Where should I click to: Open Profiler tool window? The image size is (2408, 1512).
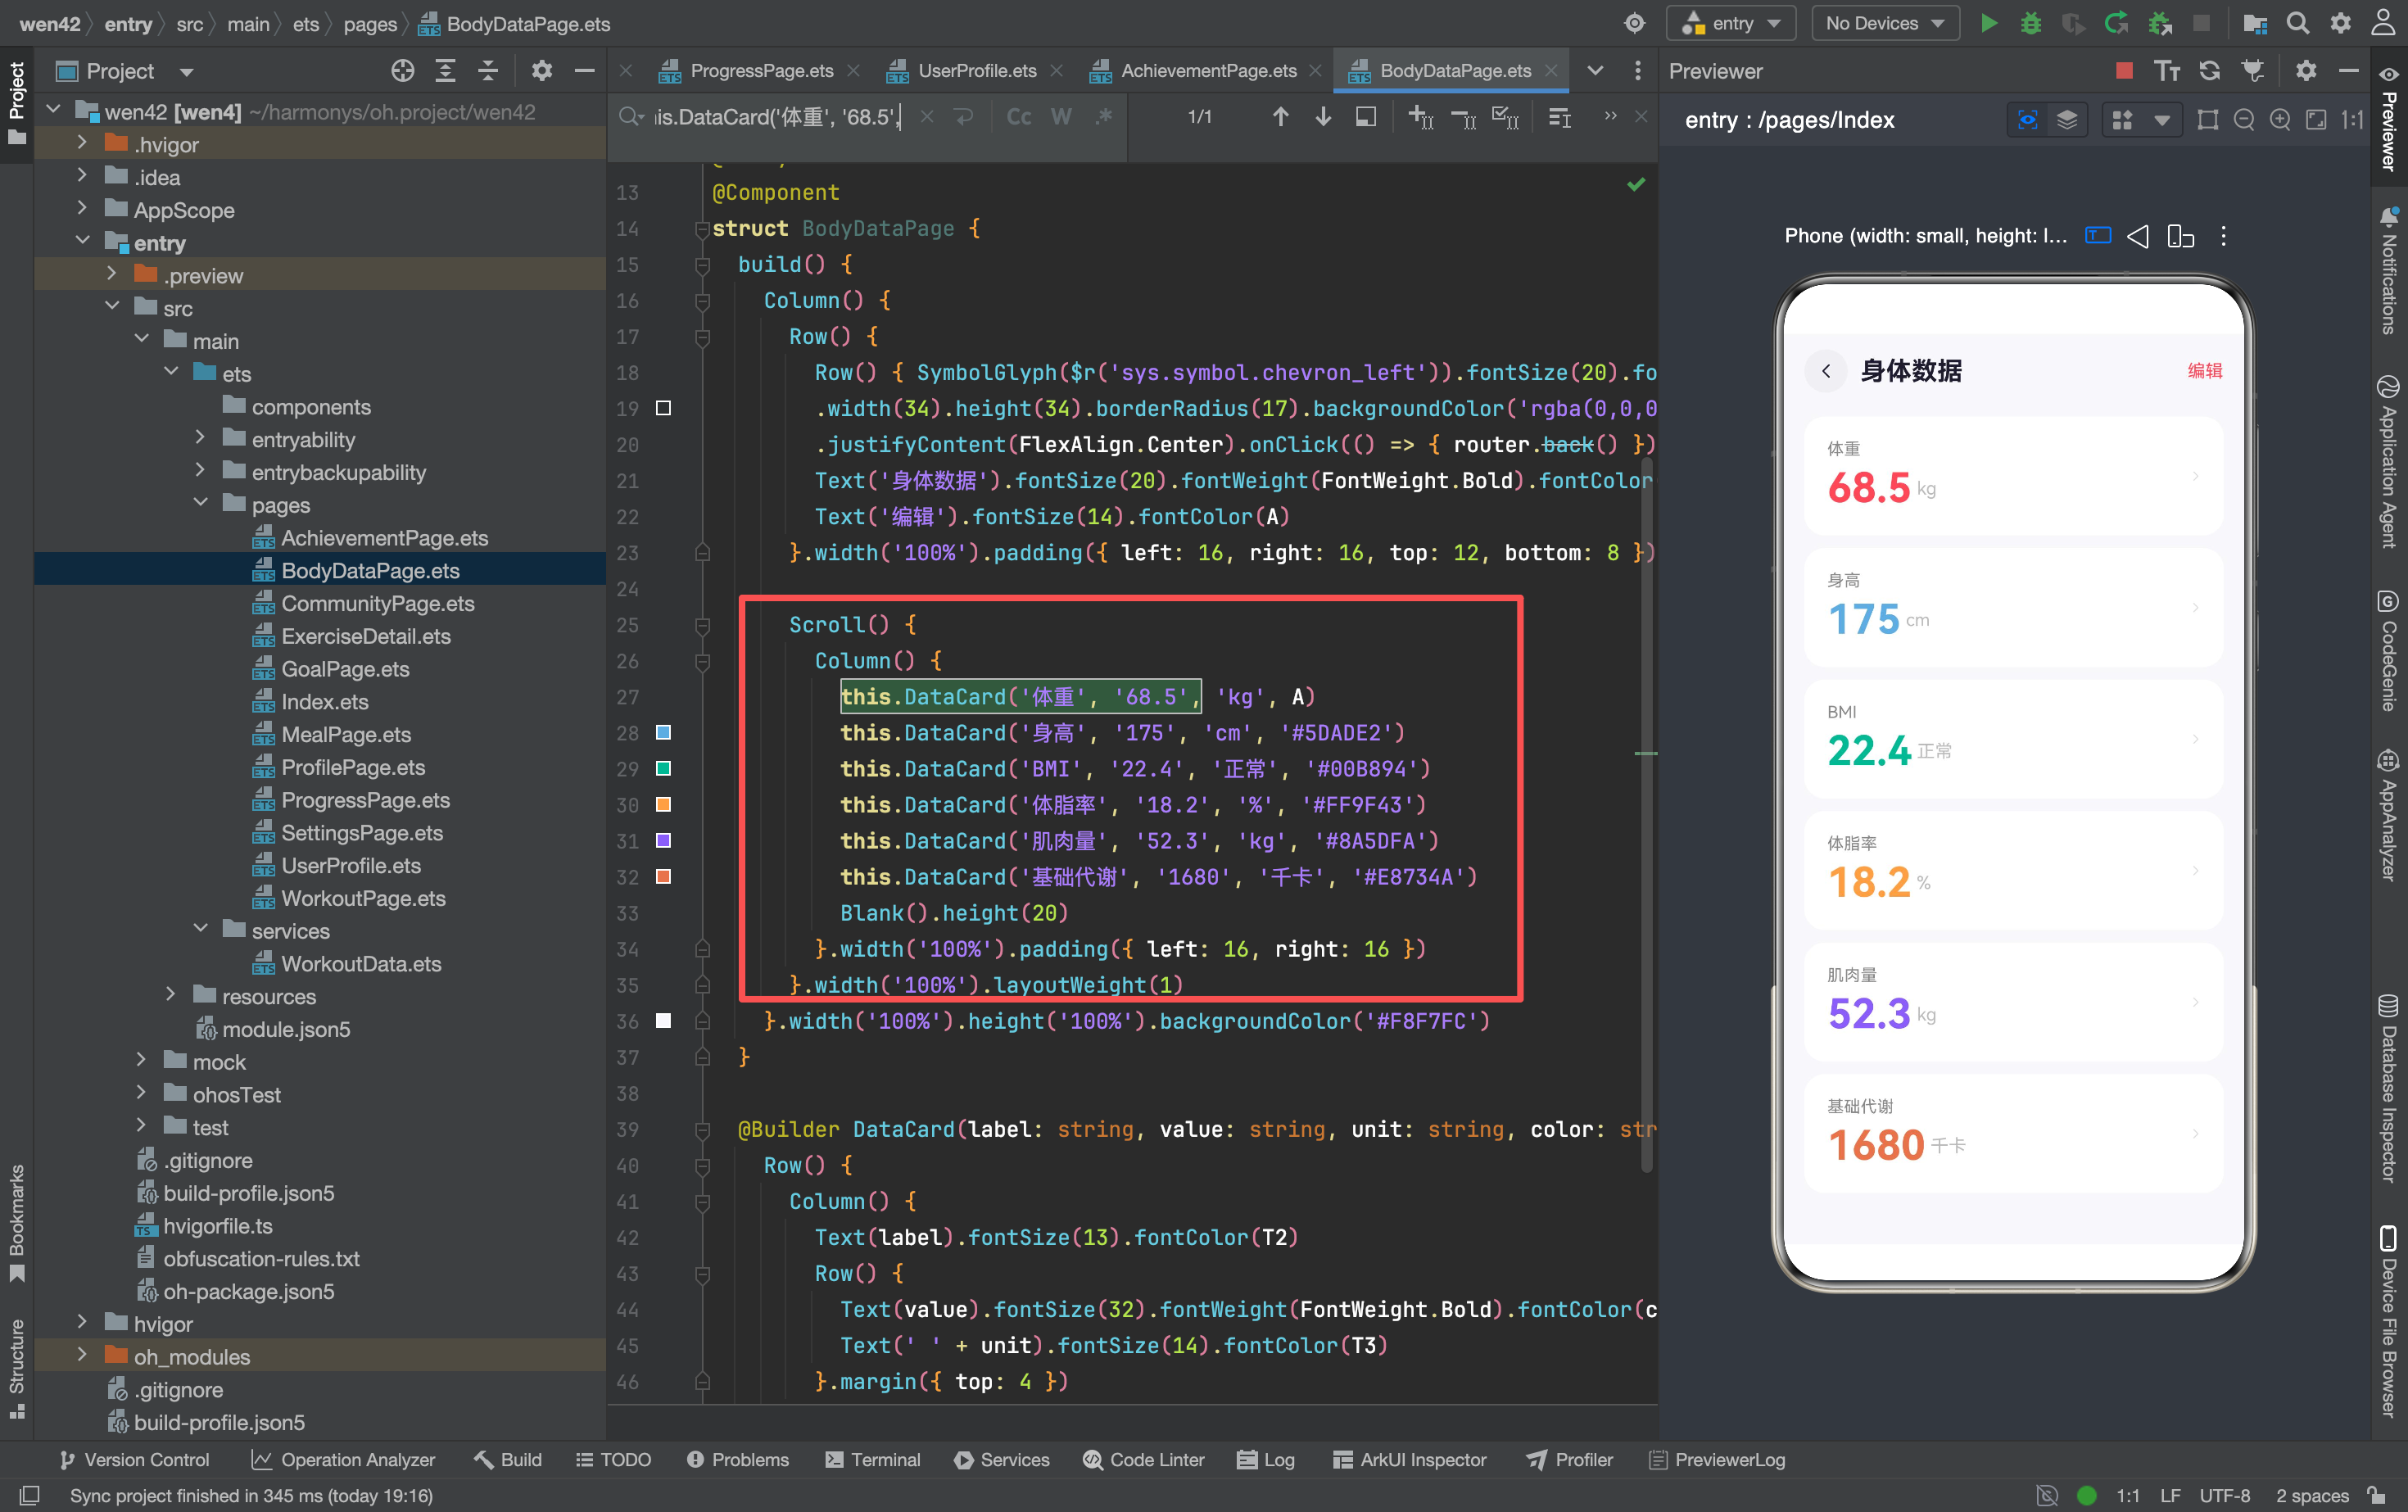pos(1570,1459)
